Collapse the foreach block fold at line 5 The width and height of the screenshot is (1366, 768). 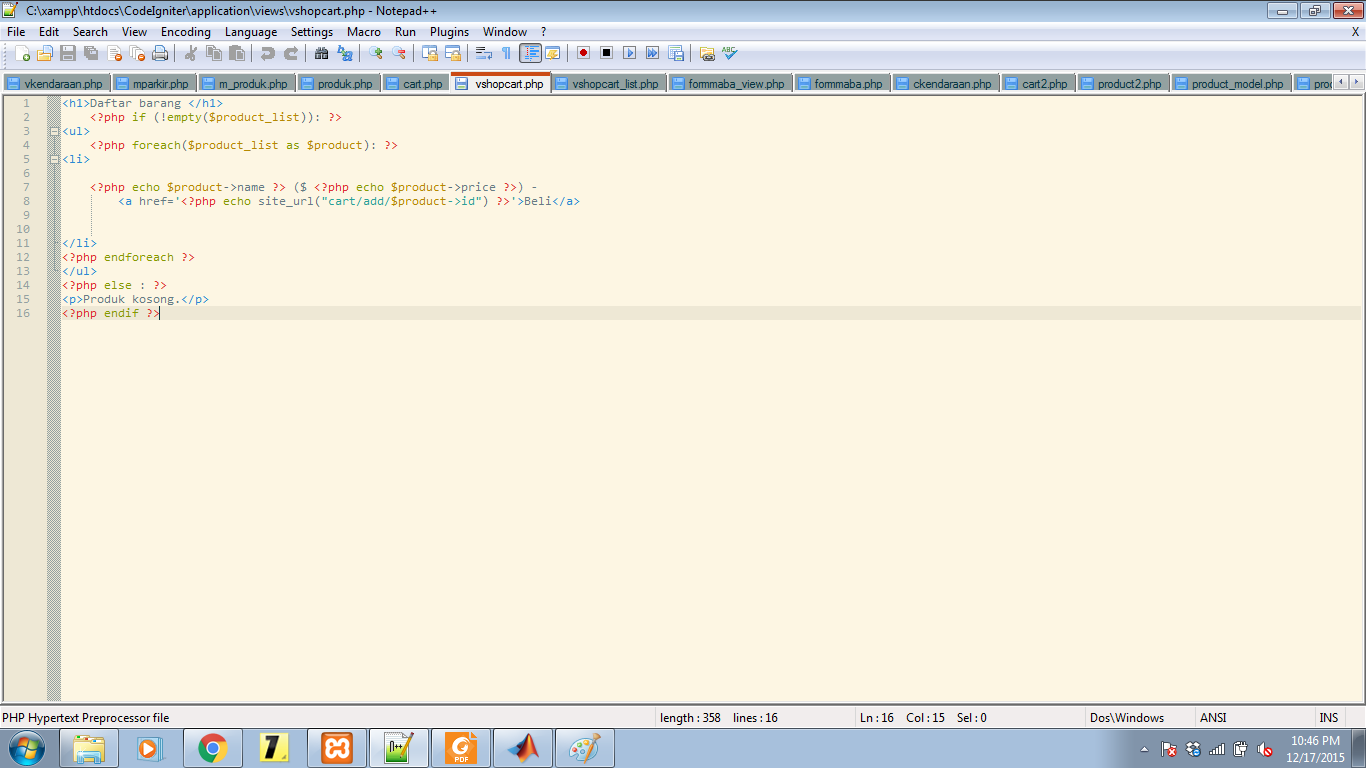pyautogui.click(x=54, y=158)
